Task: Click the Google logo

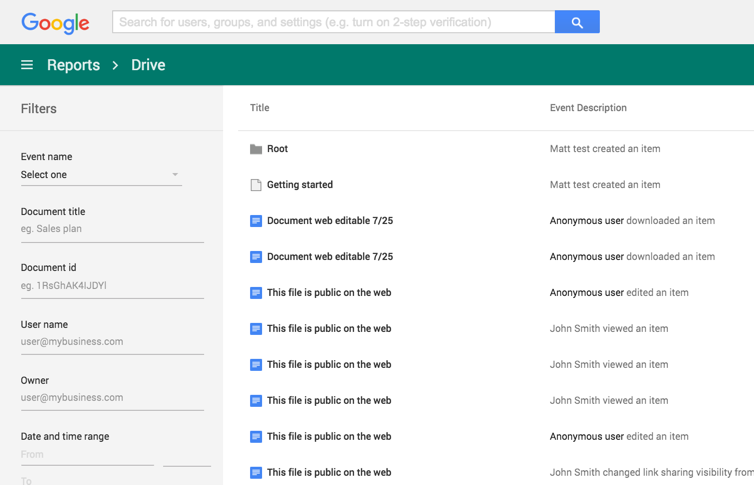Action: (x=55, y=22)
